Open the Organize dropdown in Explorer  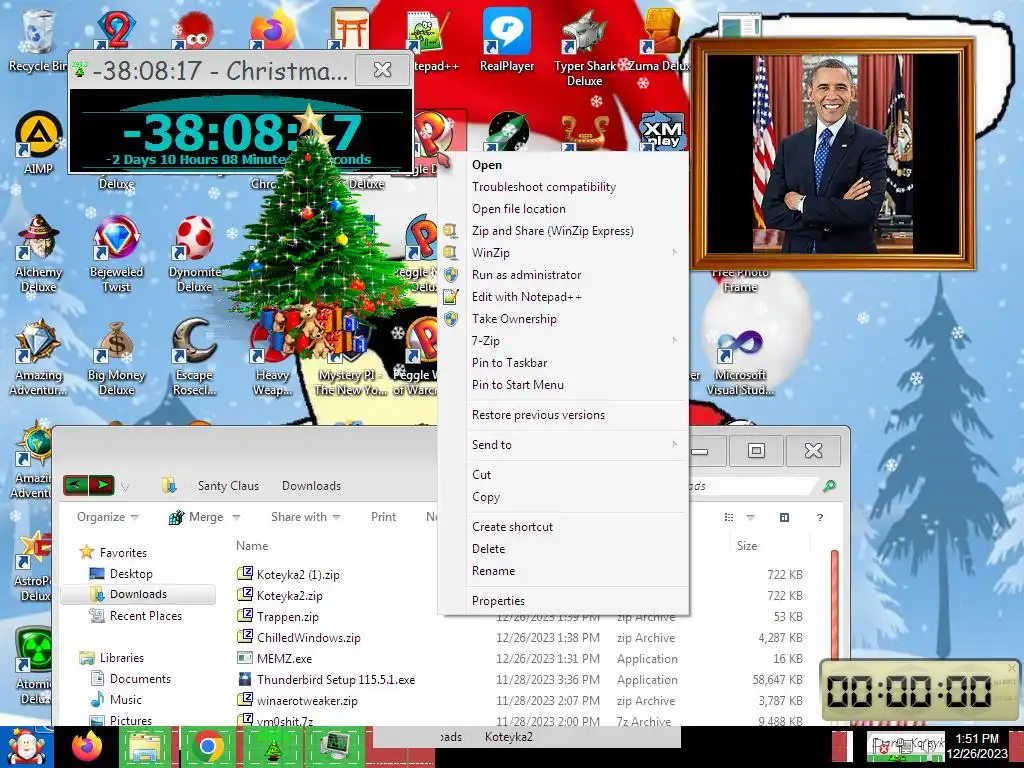click(x=107, y=517)
